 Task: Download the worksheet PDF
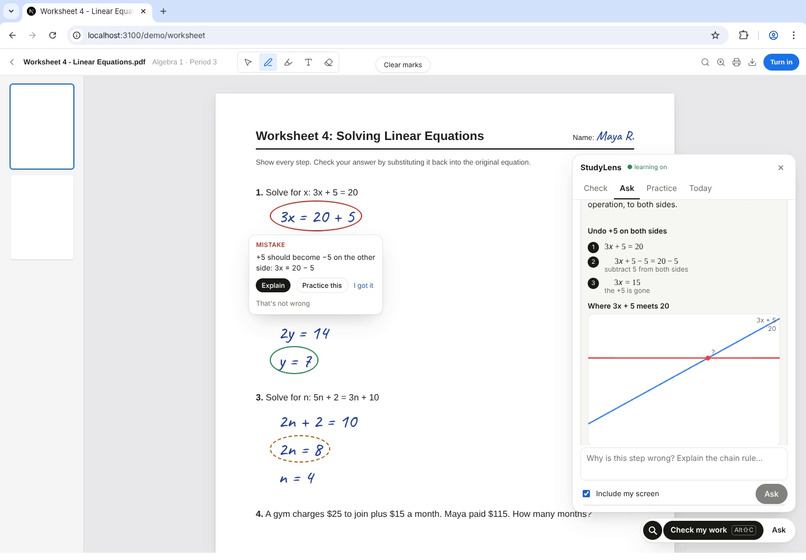click(752, 62)
